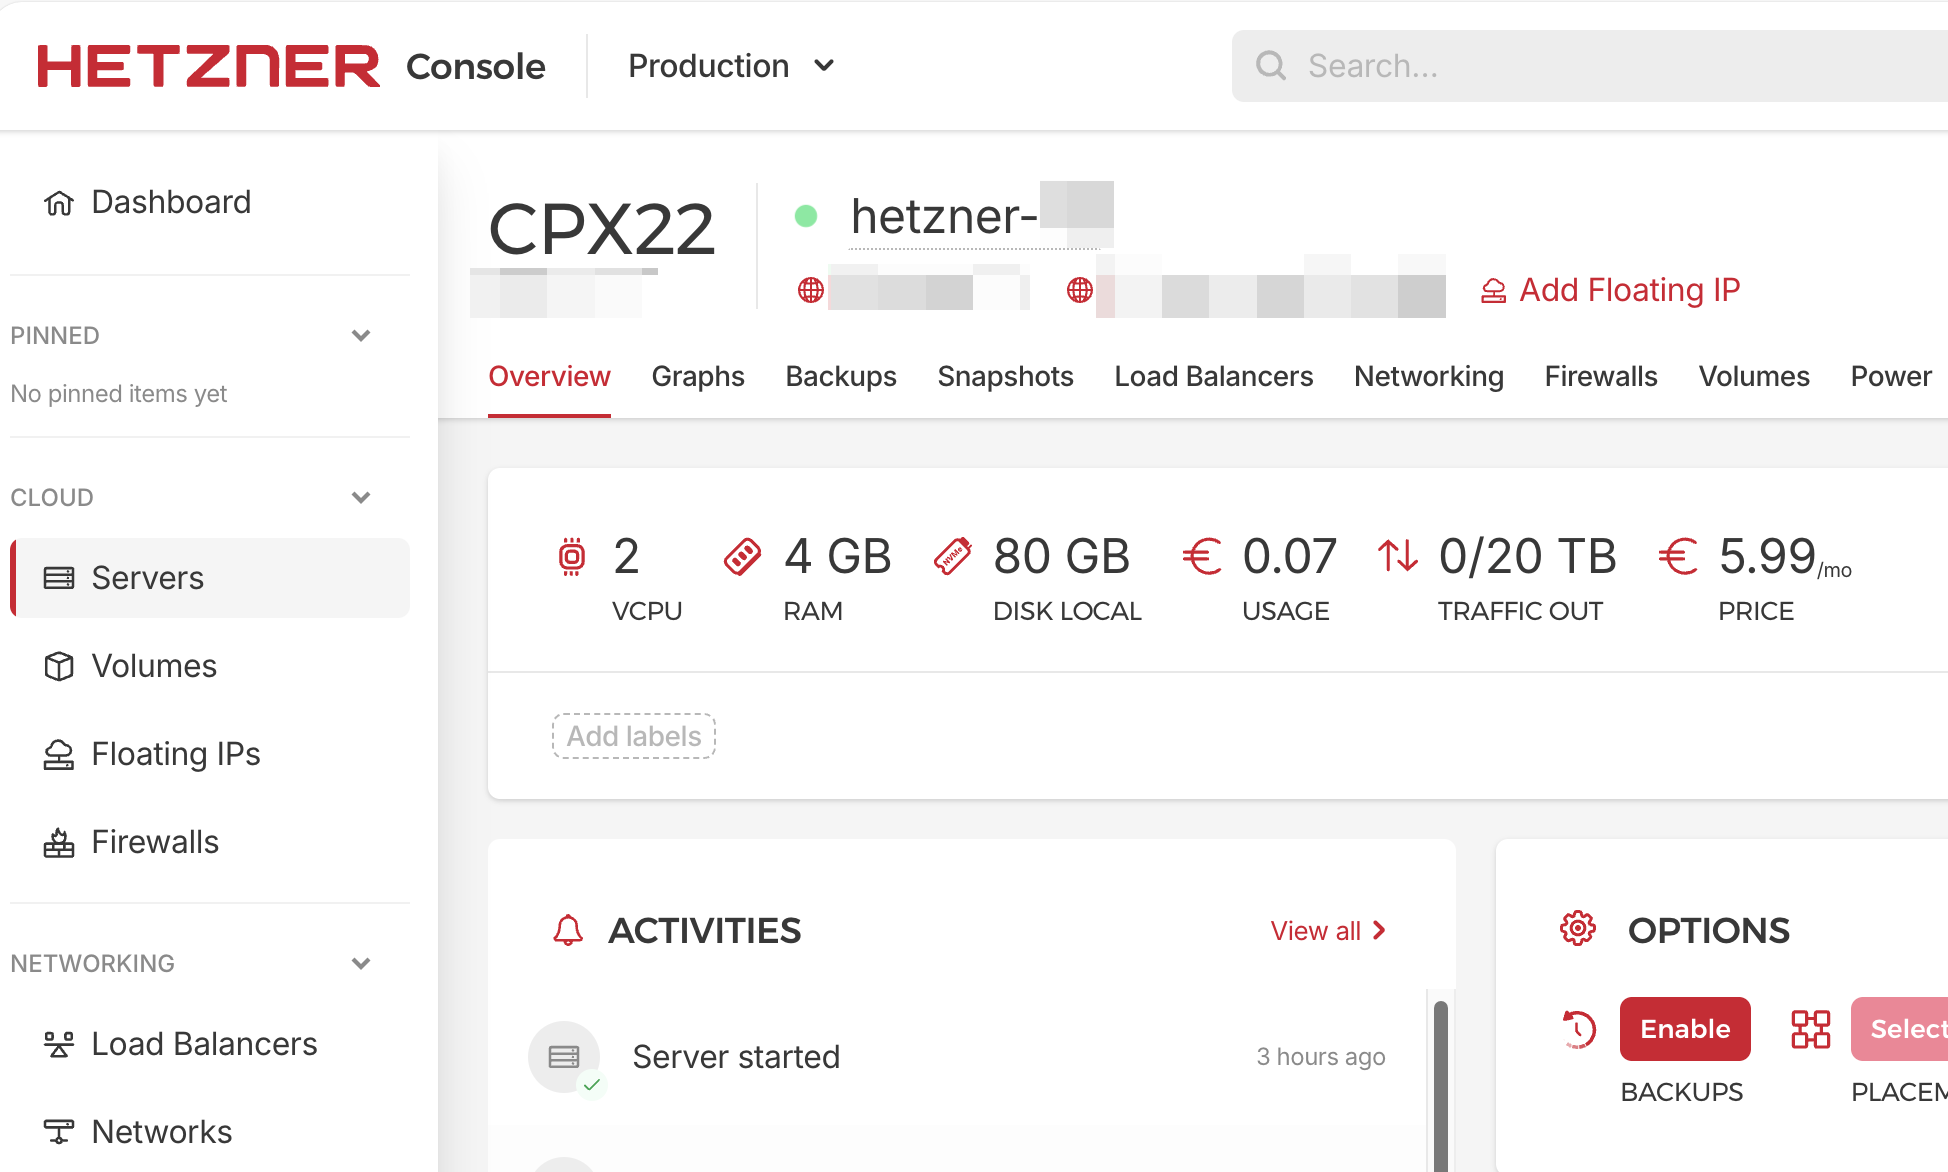Click the Networks sidebar icon

pos(59,1132)
